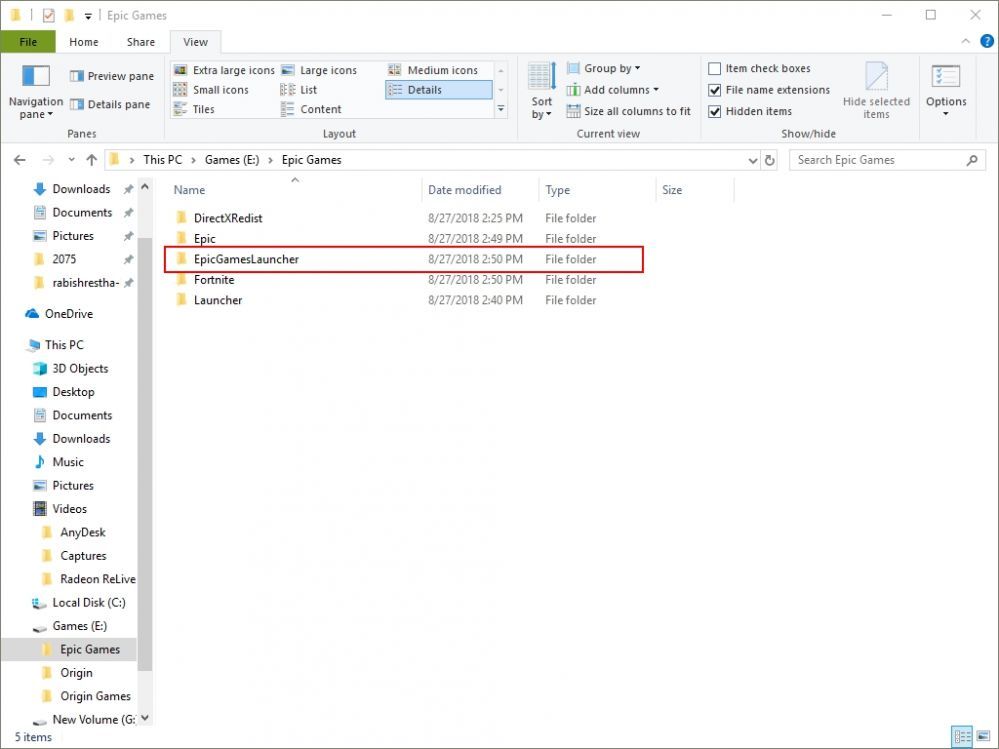999x749 pixels.
Task: Click the Search Epic Games field
Action: point(887,160)
